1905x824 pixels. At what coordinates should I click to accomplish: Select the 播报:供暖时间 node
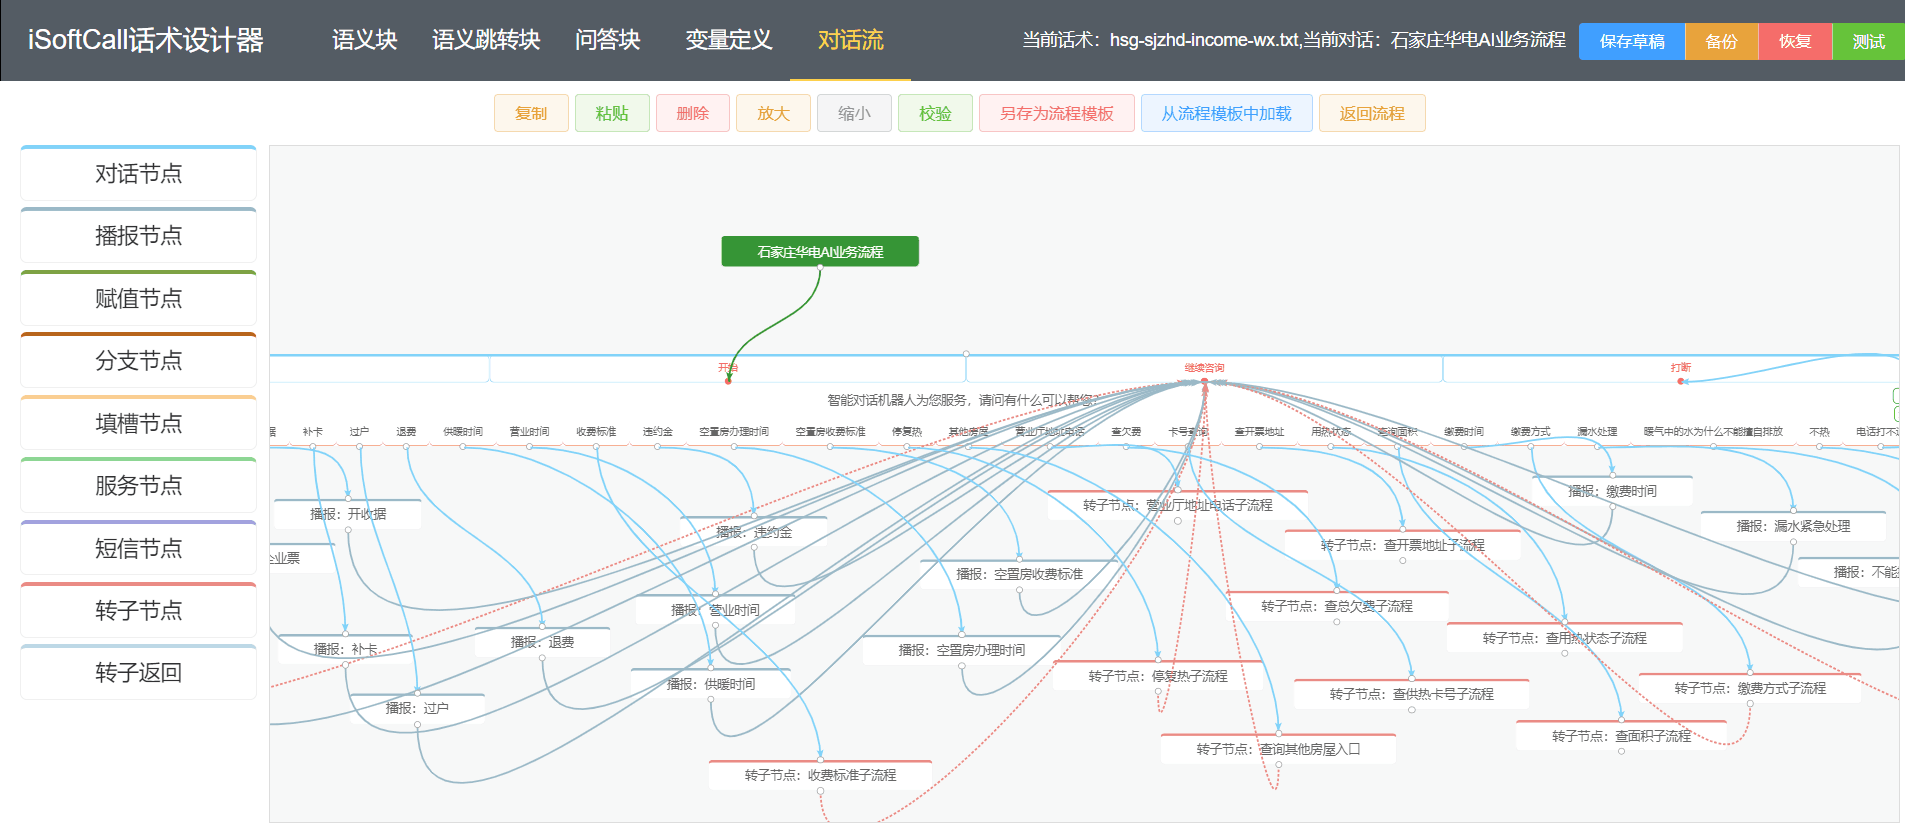point(711,684)
